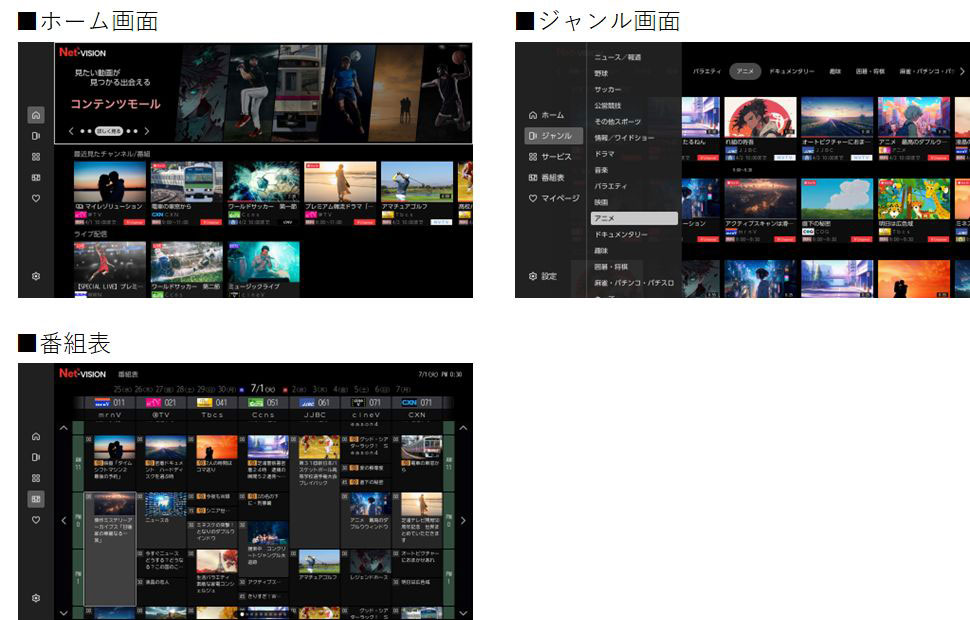Advance the banner with the right chevron
Image resolution: width=970 pixels, height=620 pixels.
147,132
